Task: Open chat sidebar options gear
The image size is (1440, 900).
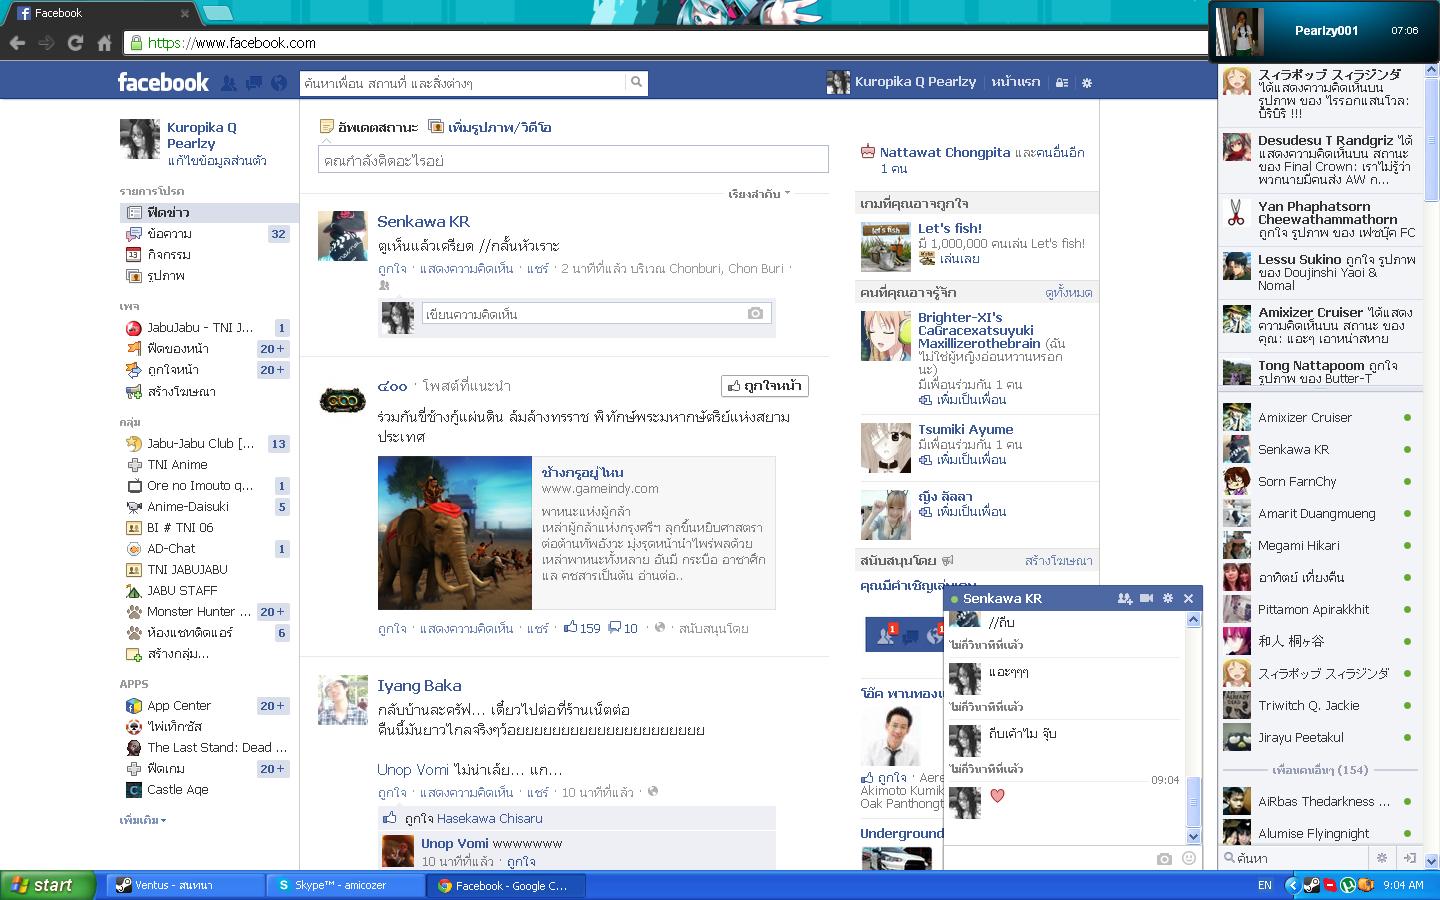Action: coord(1382,858)
